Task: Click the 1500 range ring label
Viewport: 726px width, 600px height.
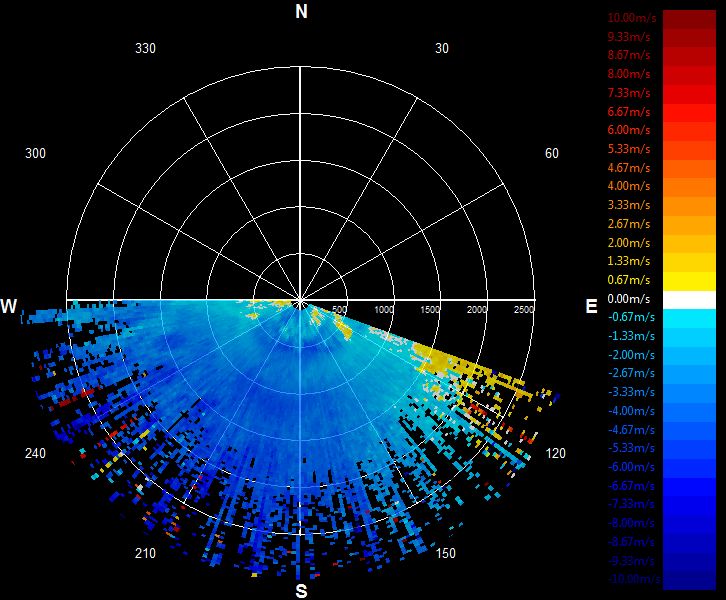Action: tap(430, 310)
